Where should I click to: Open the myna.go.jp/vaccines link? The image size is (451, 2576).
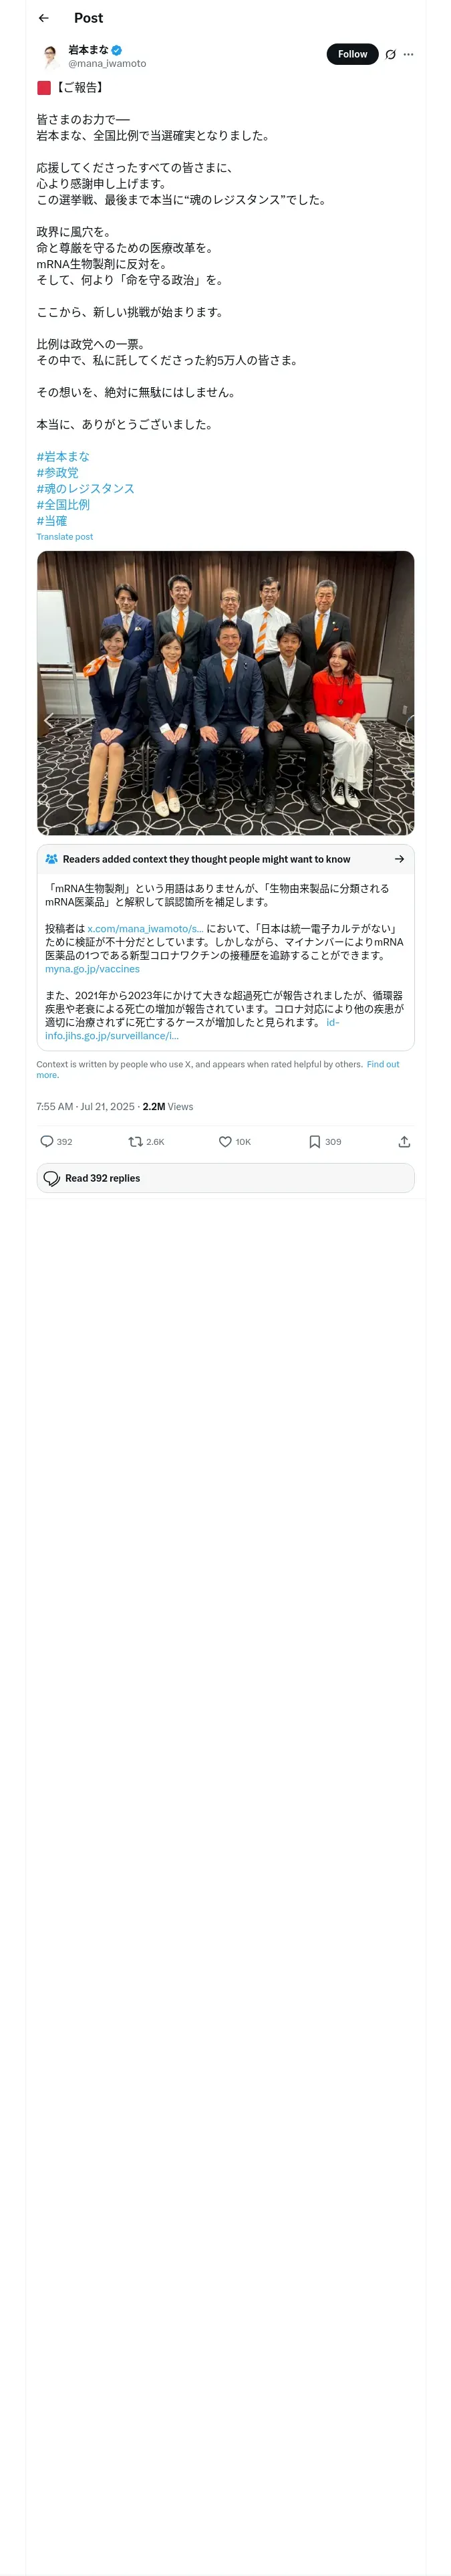(92, 969)
